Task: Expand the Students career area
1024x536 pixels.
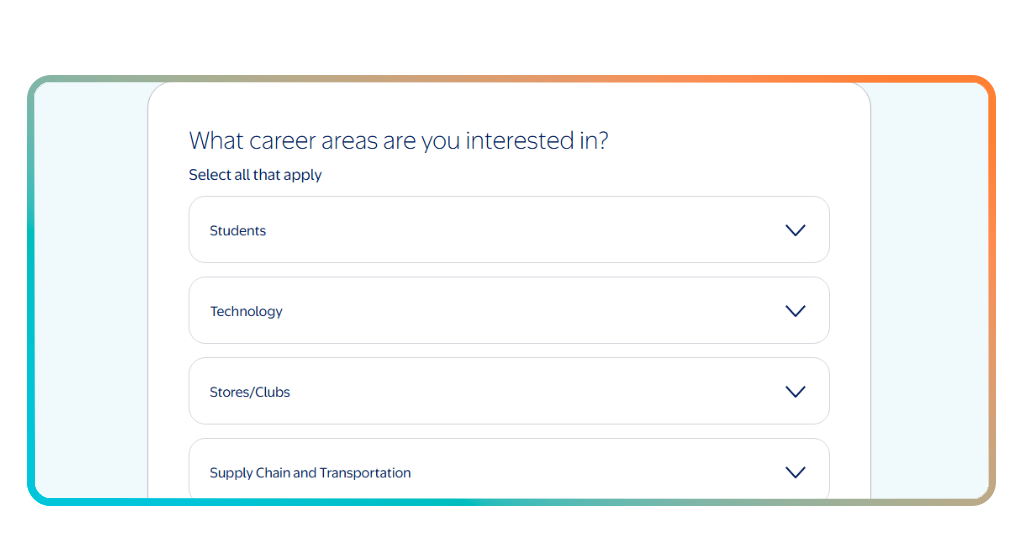Action: tap(509, 230)
